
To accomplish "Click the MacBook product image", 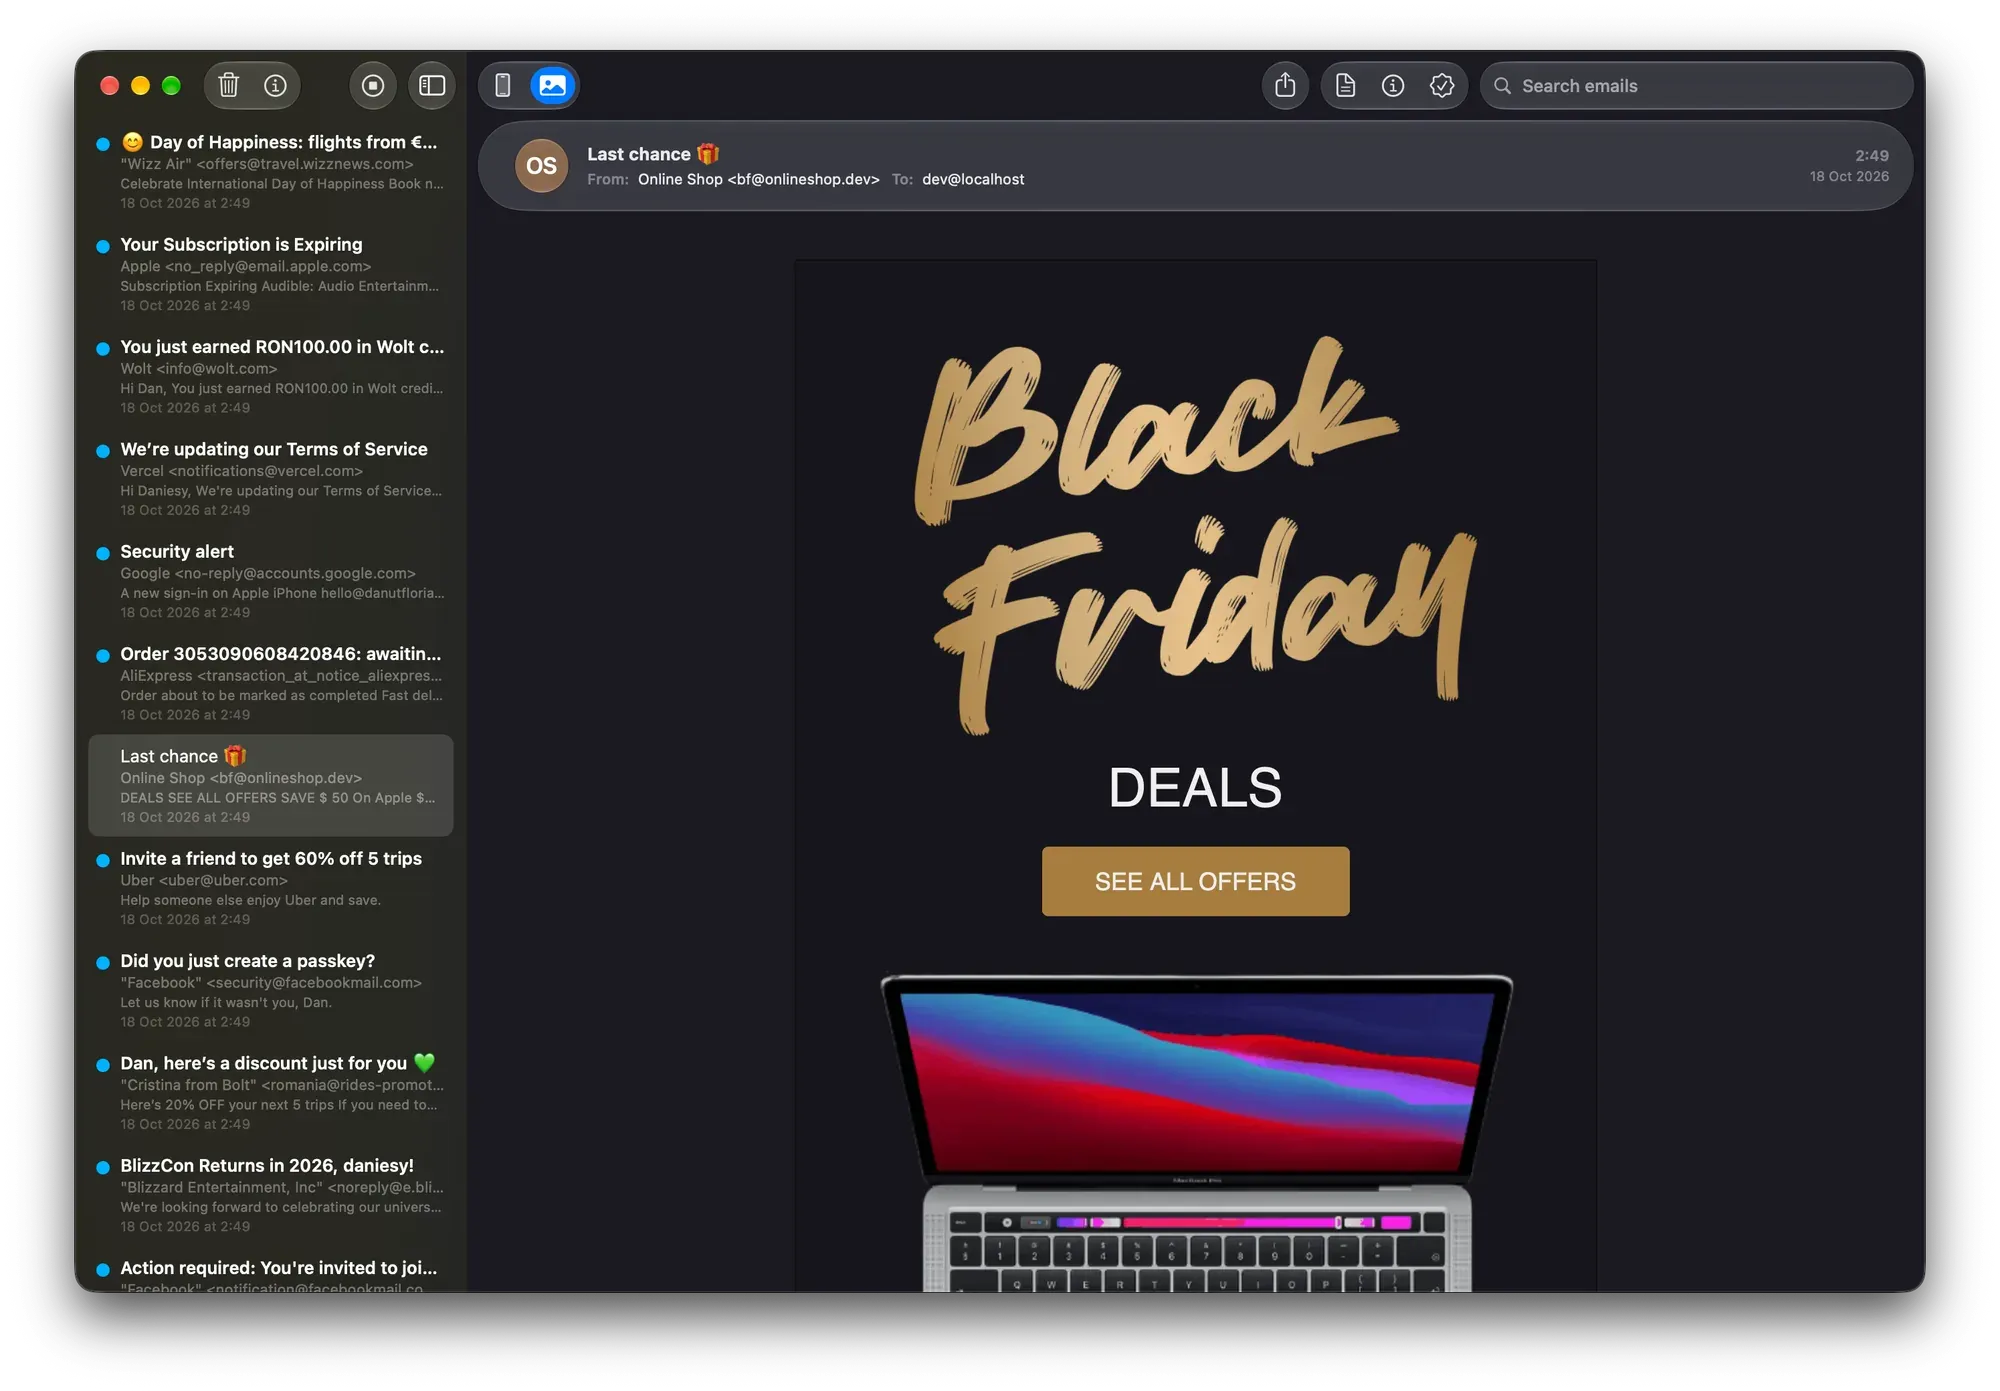I will (x=1196, y=1132).
